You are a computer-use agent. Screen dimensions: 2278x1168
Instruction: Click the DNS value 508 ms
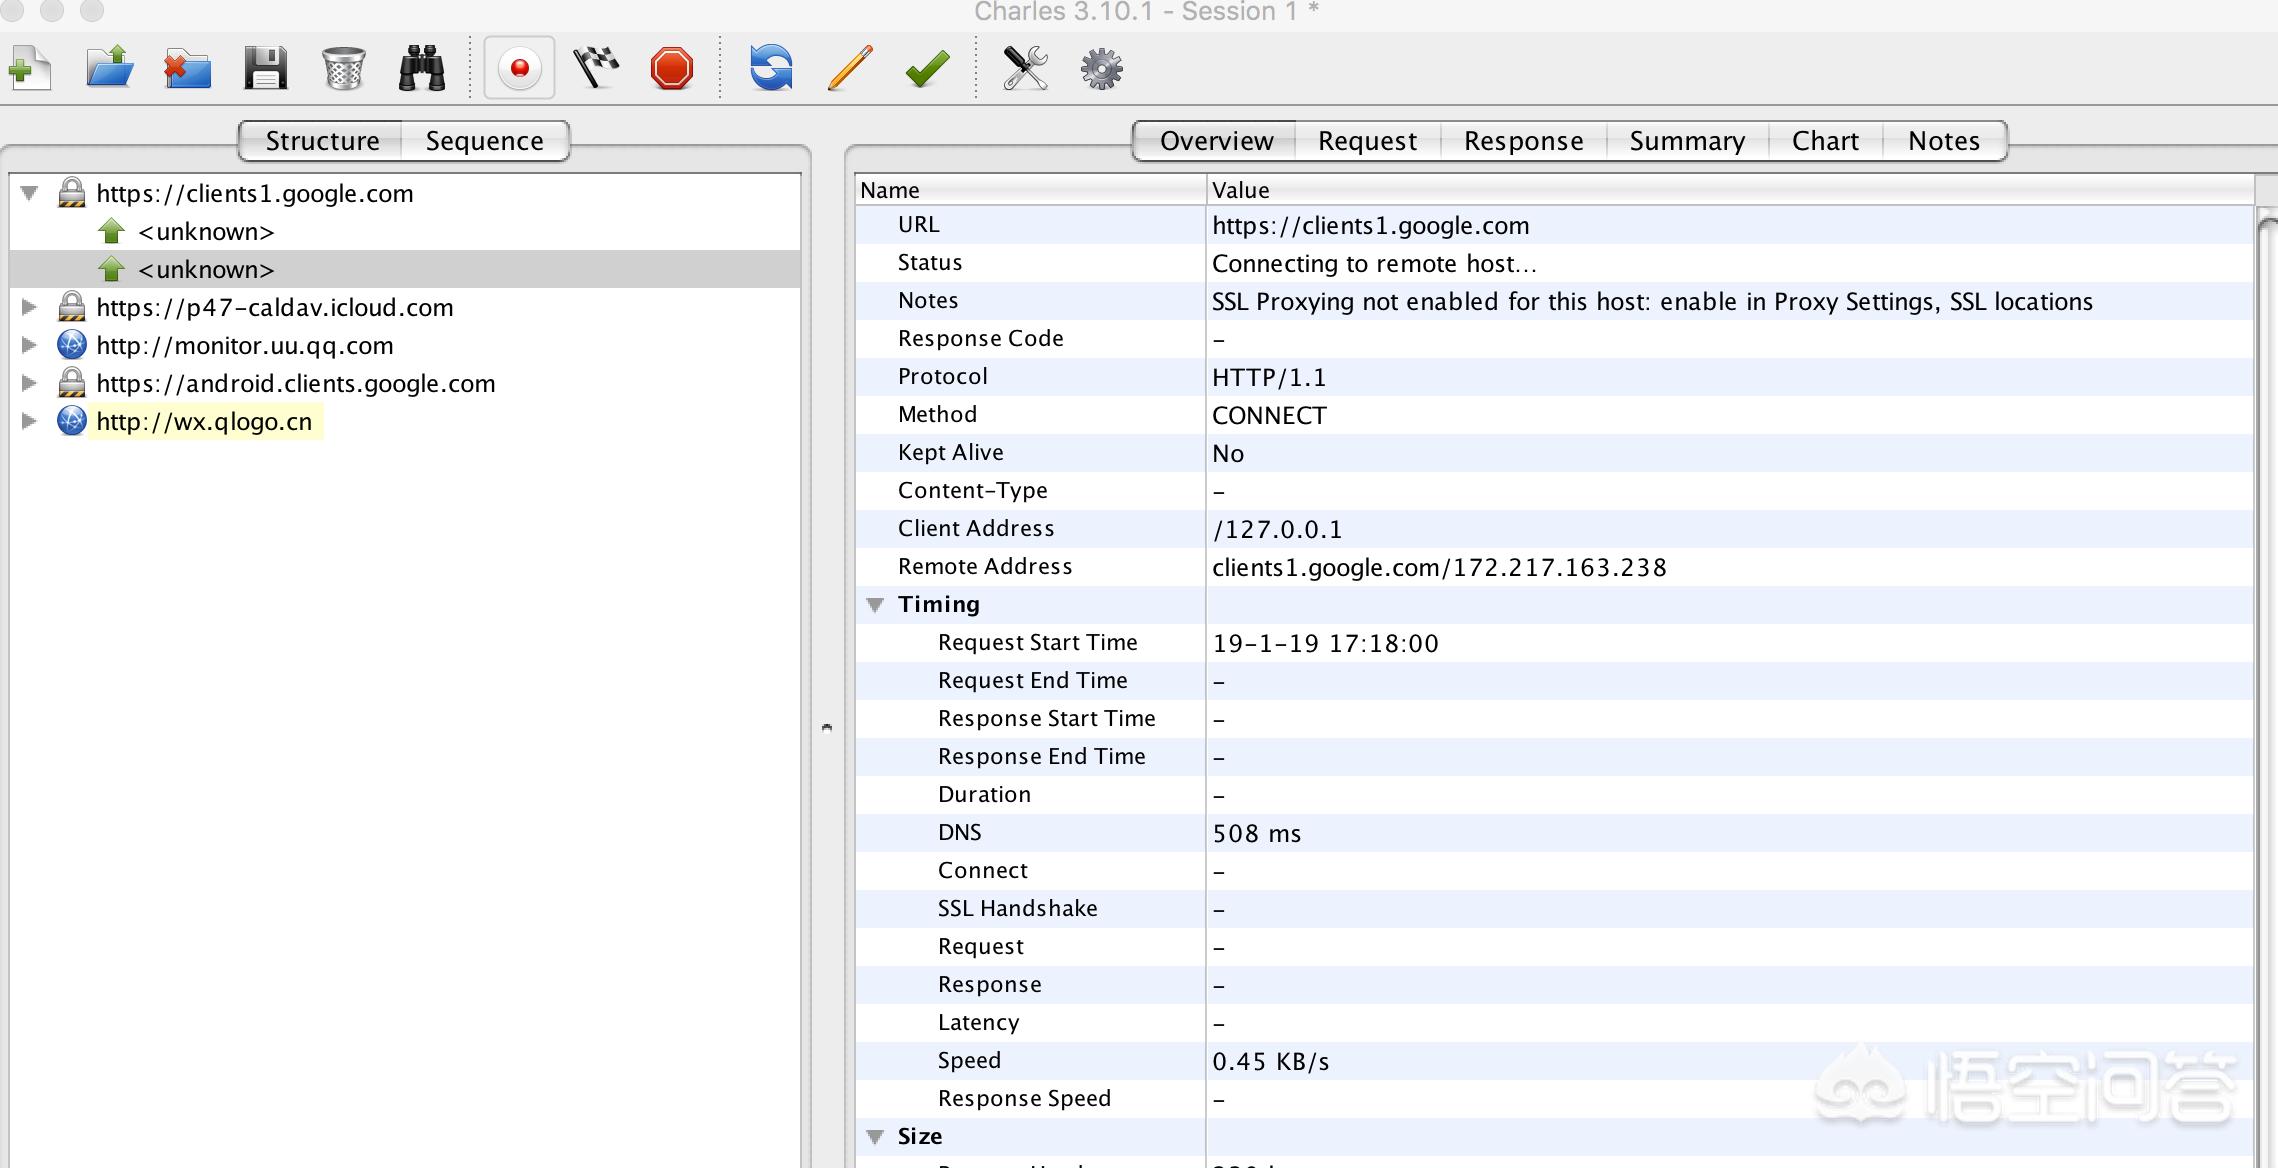pyautogui.click(x=1257, y=834)
